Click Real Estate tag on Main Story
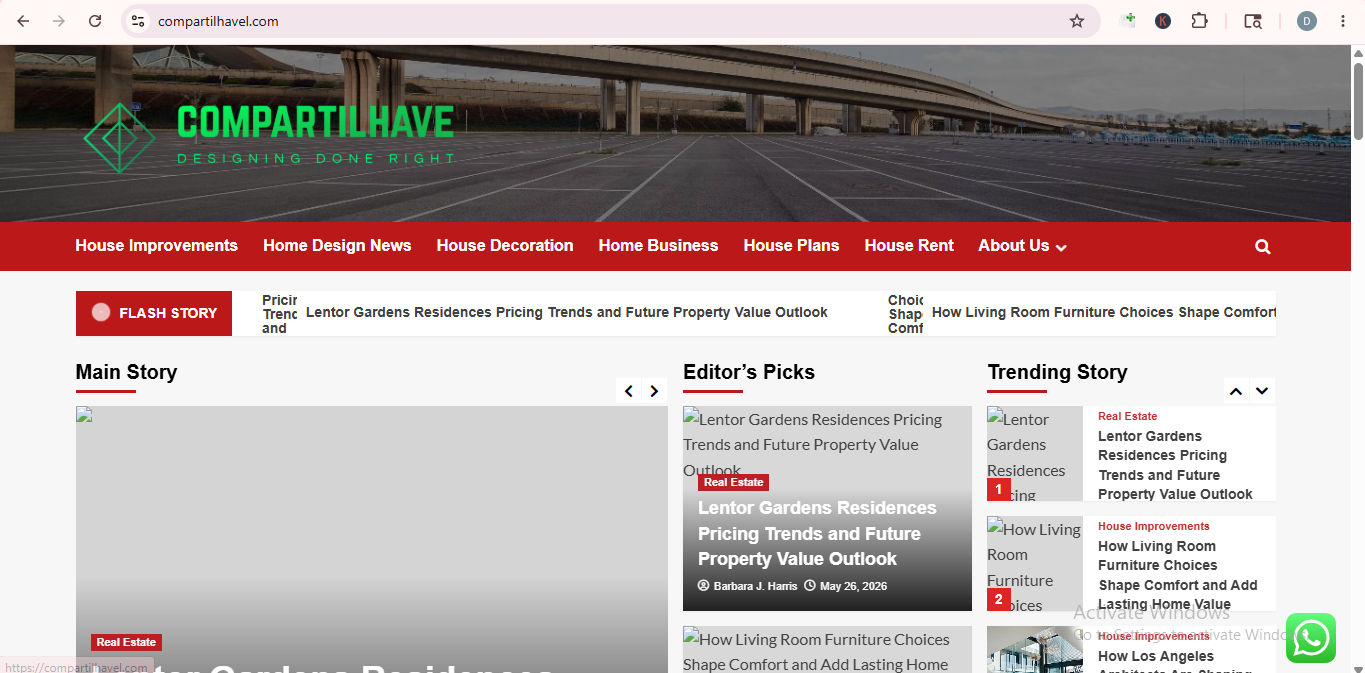The image size is (1365, 673). (126, 642)
